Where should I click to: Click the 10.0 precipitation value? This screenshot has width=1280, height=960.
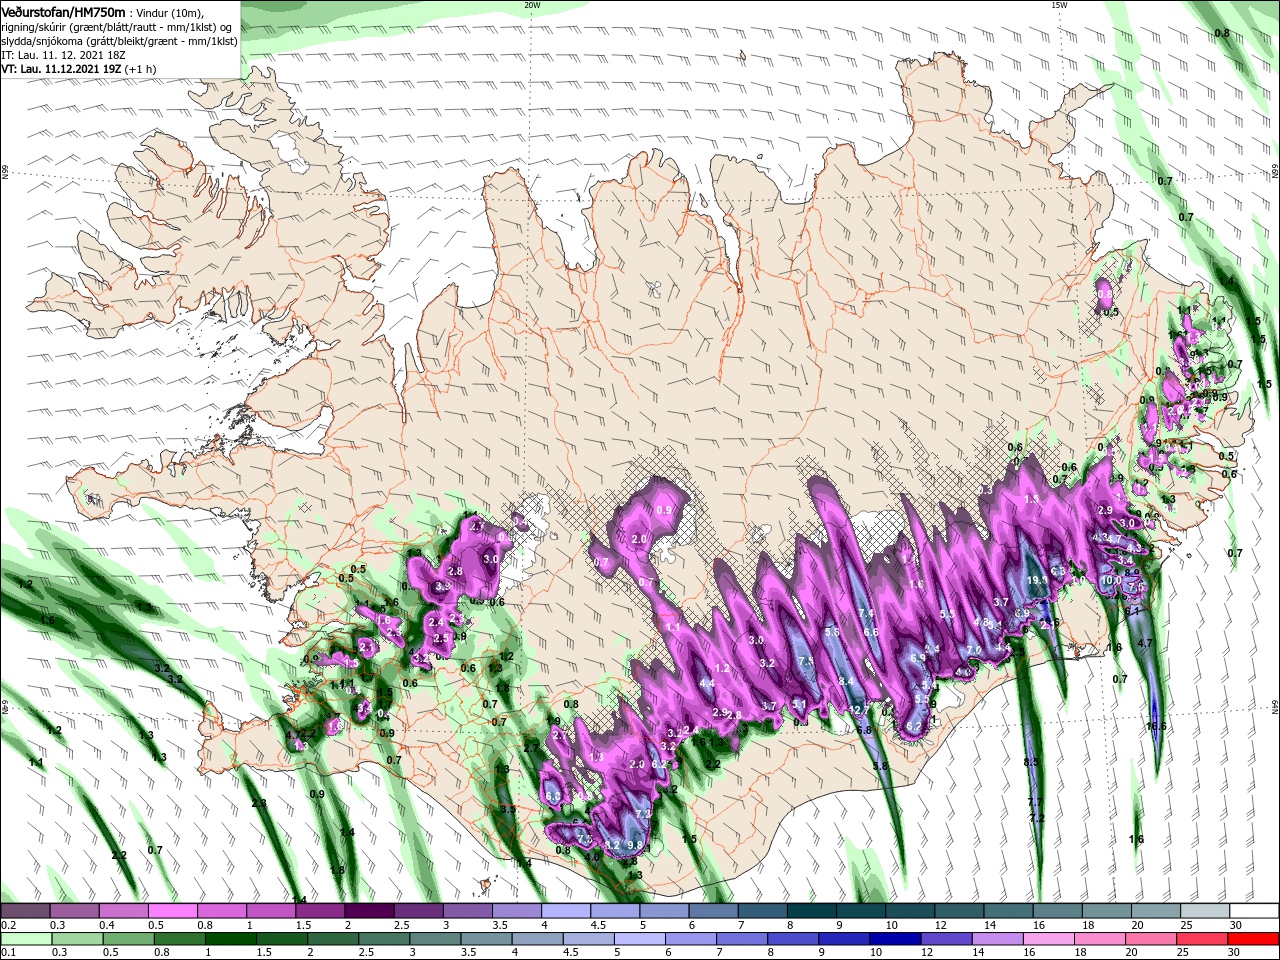(1111, 580)
